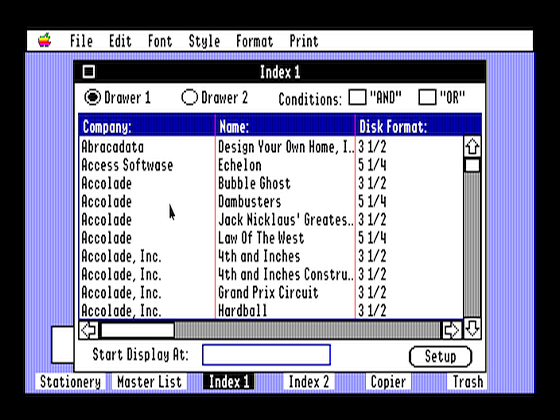Select the Index 1 desktop item

229,382
